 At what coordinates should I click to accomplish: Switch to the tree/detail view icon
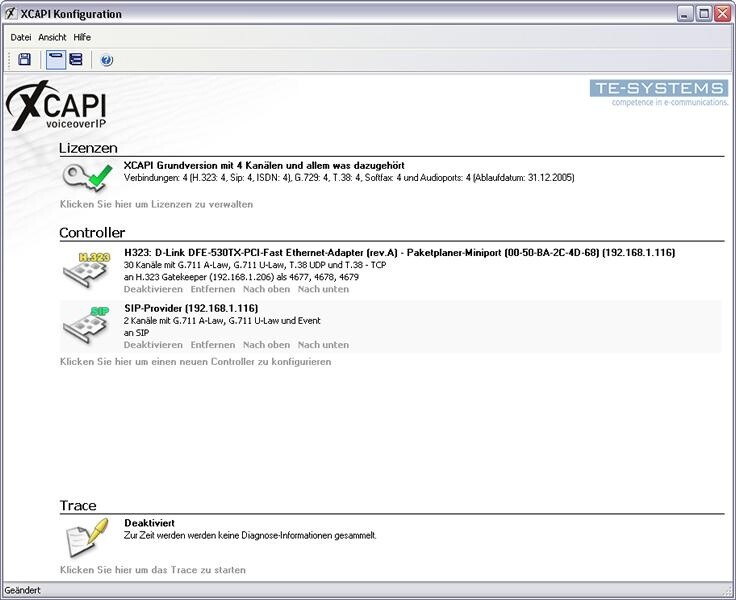[x=76, y=60]
